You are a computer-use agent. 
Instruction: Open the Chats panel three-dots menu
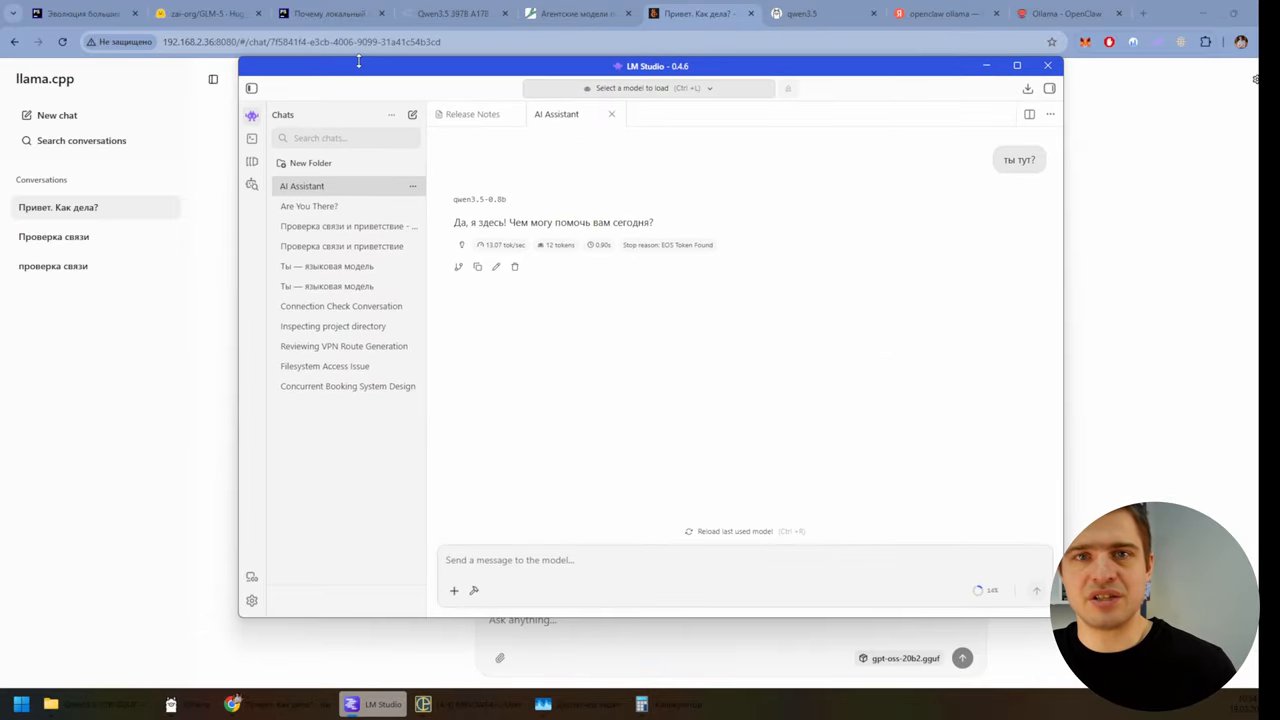[391, 115]
